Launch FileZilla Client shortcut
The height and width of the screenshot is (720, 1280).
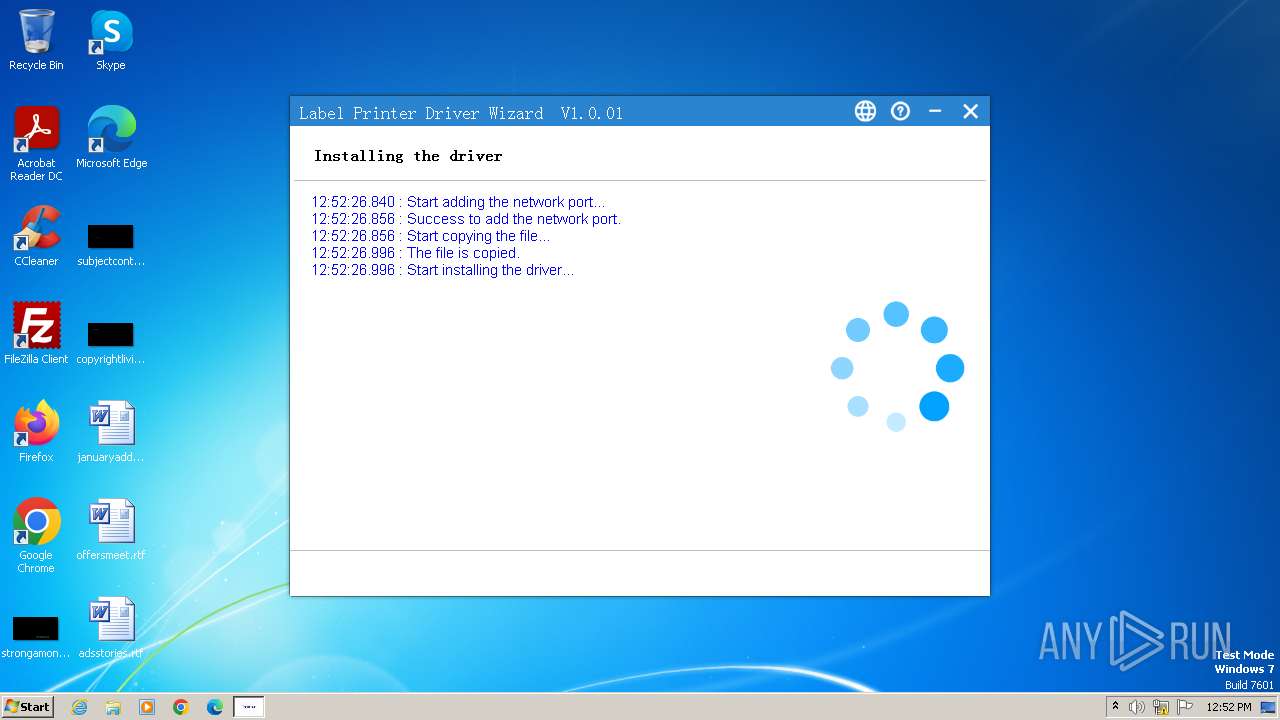36,334
